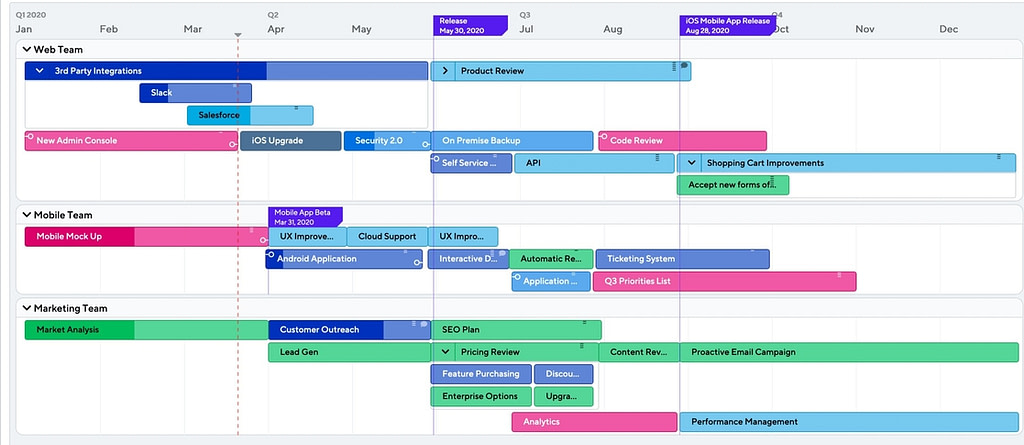This screenshot has width=1024, height=445.
Task: Click the Dec month label
Action: 949,29
